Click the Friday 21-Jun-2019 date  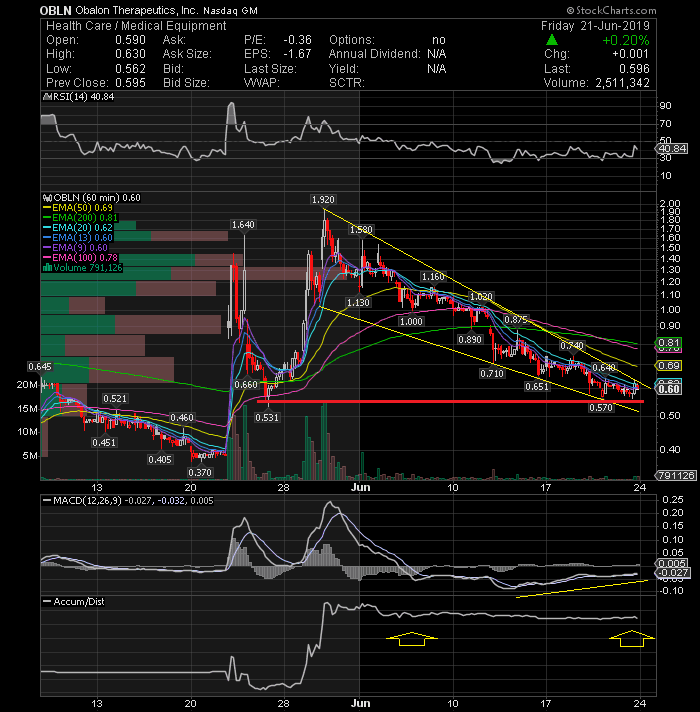point(595,26)
